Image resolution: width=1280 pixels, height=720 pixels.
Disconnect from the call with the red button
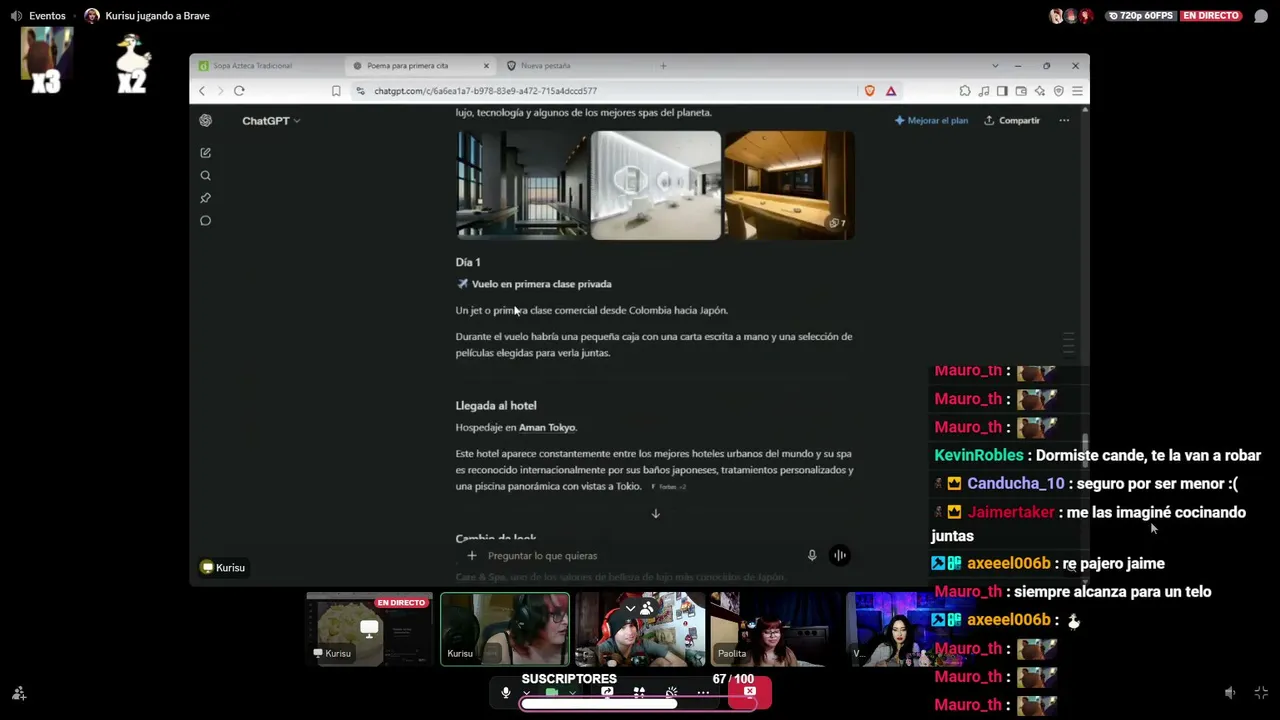[x=749, y=692]
